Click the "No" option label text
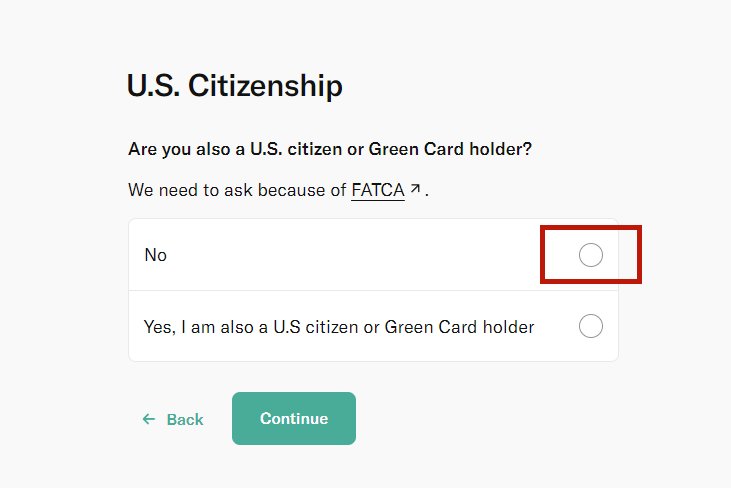Viewport: 731px width, 488px height. (155, 255)
